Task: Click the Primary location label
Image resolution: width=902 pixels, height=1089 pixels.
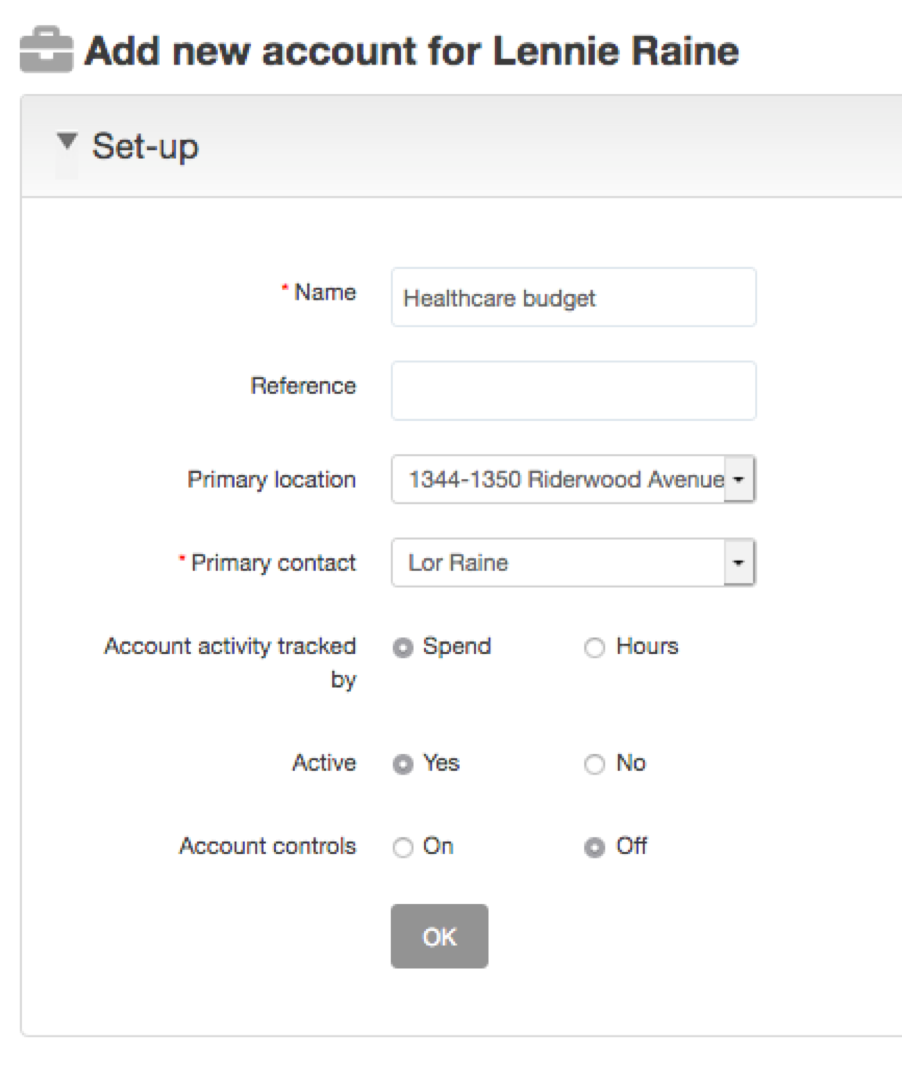Action: pos(271,480)
